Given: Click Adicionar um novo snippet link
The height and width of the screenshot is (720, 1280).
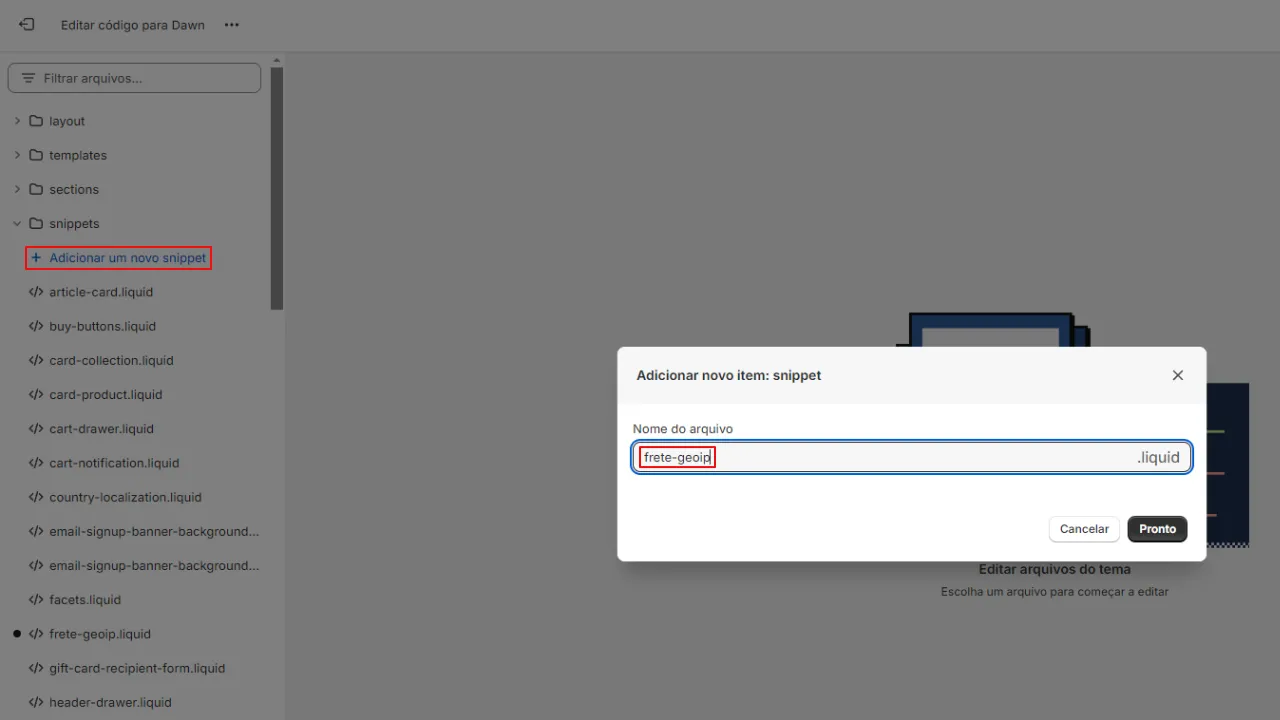Looking at the screenshot, I should click(128, 258).
